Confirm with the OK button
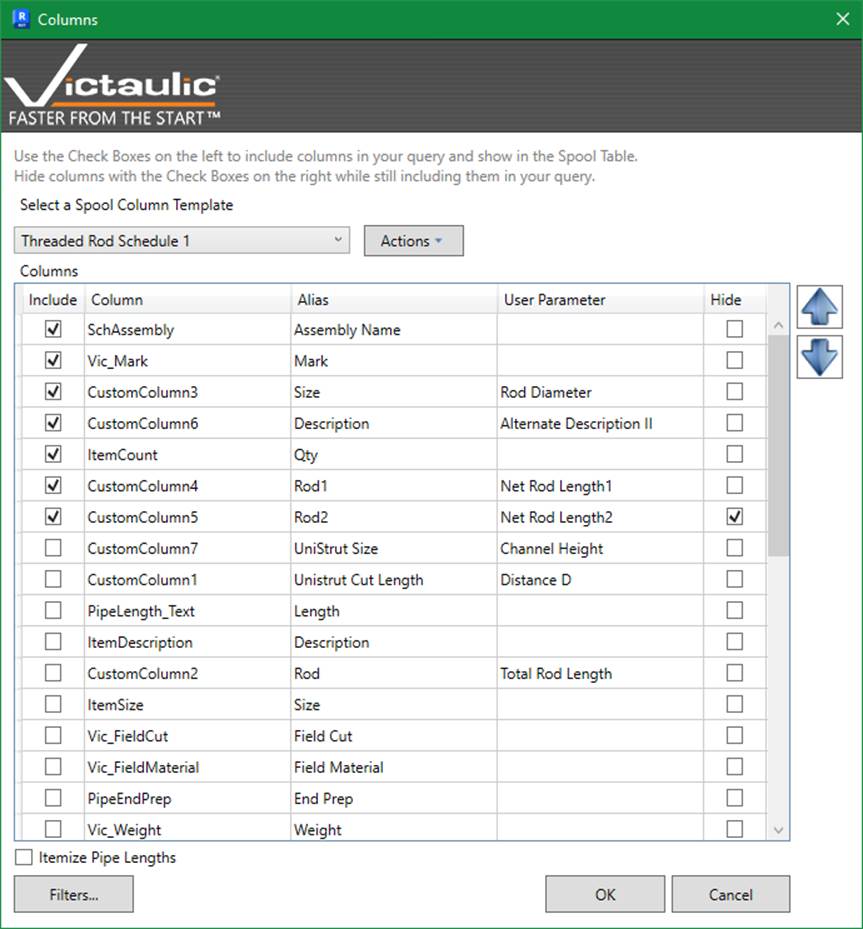The width and height of the screenshot is (863, 929). pyautogui.click(x=604, y=894)
